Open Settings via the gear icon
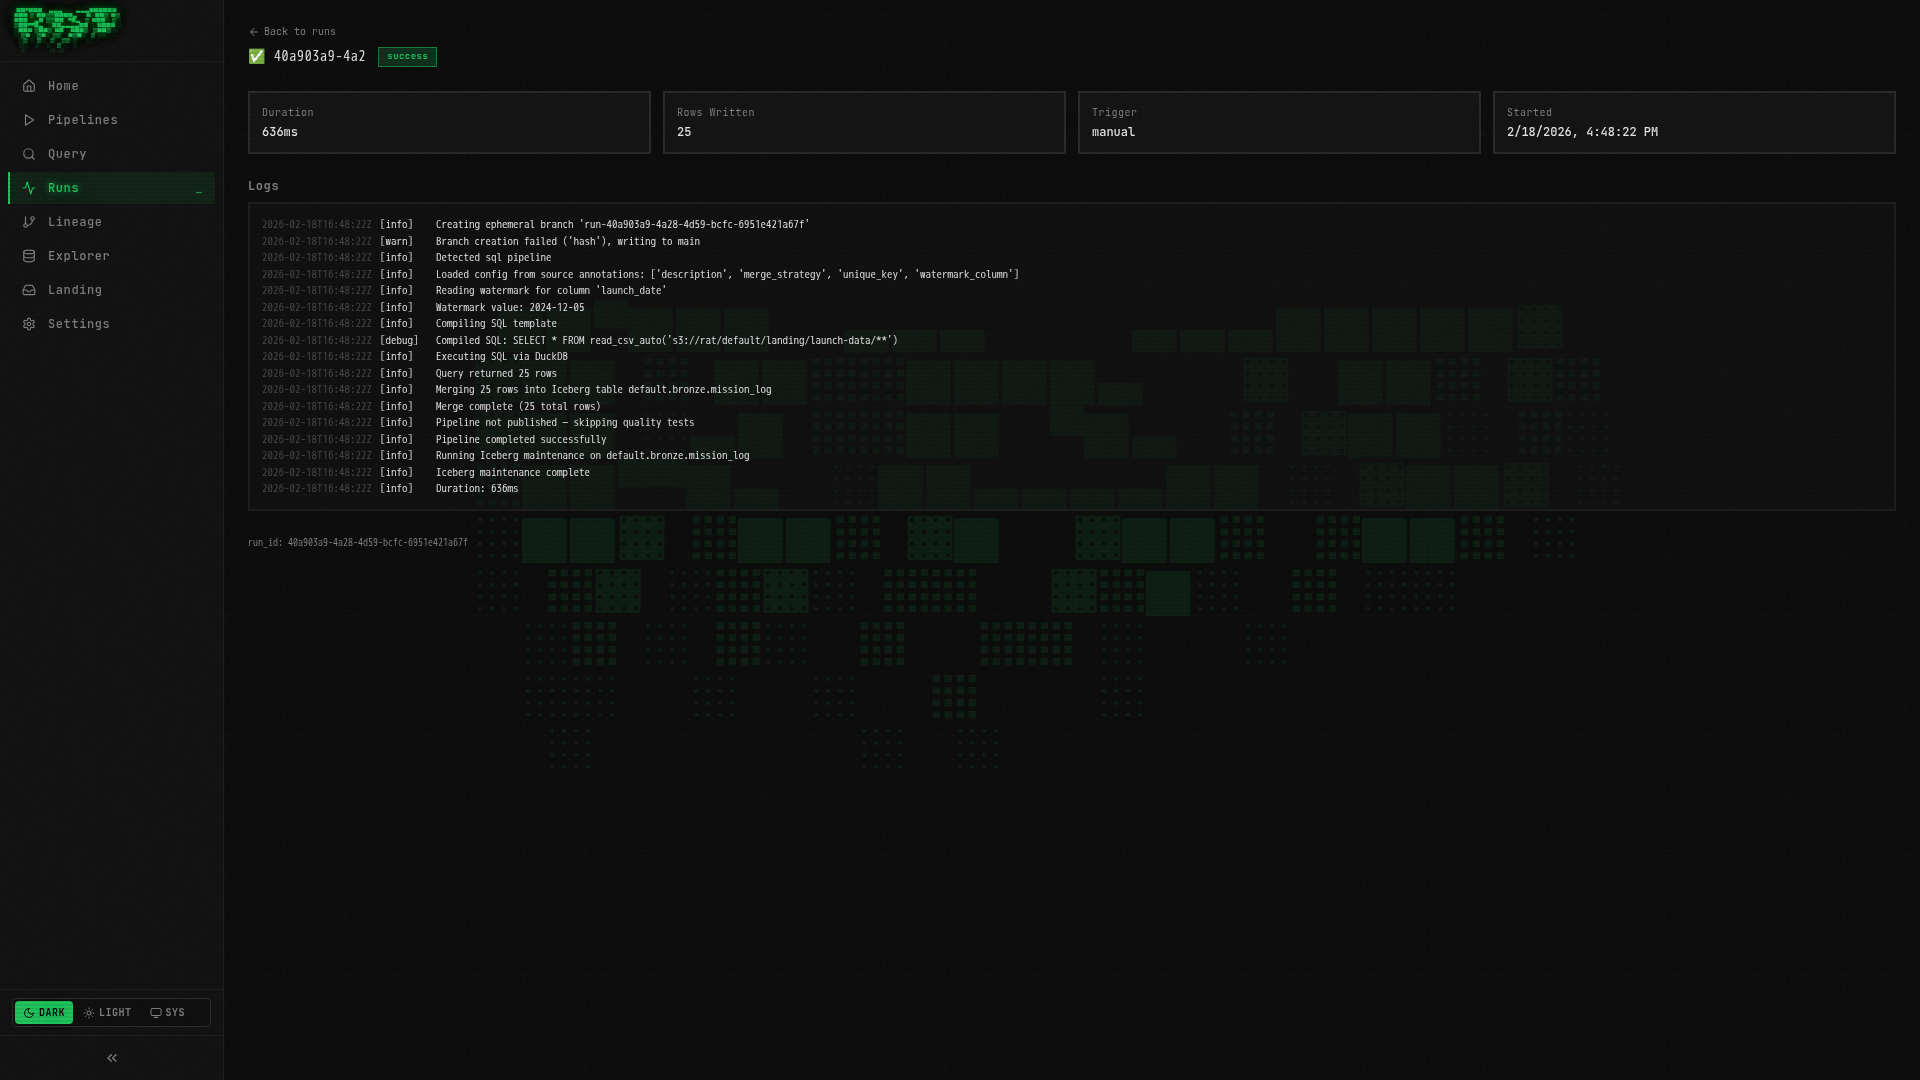The height and width of the screenshot is (1080, 1920). coord(29,323)
